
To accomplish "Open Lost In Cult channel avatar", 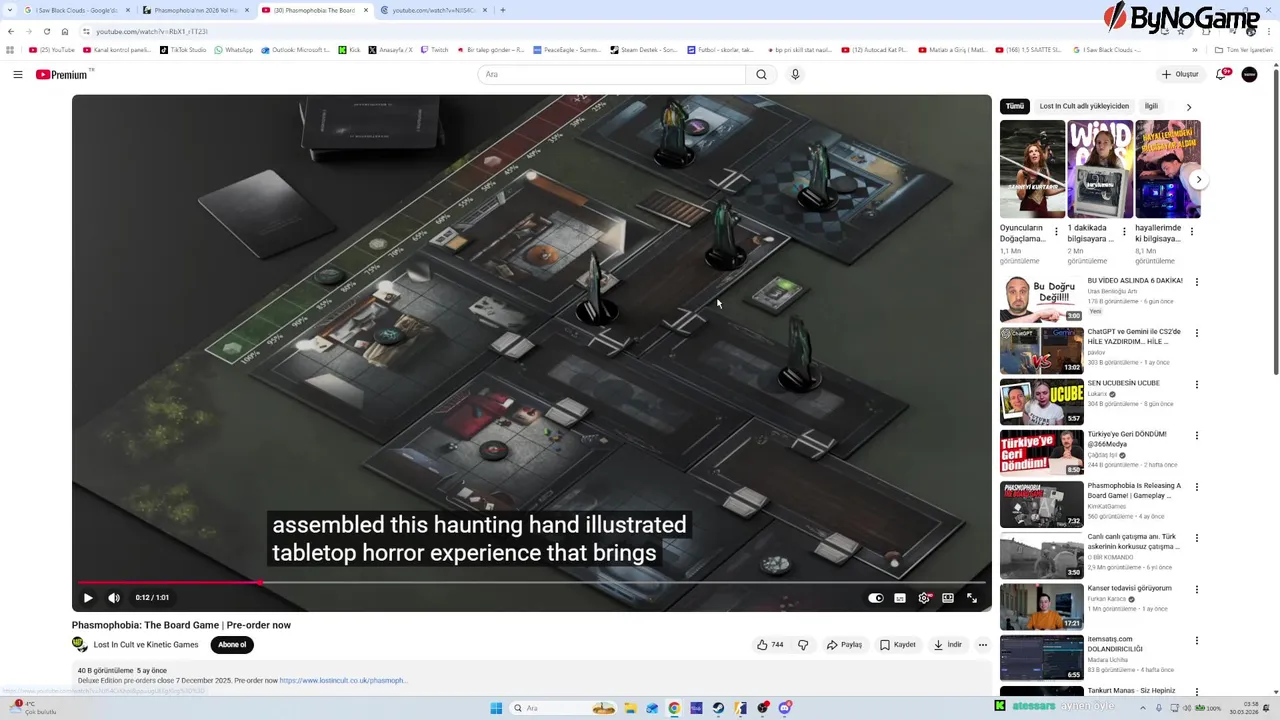I will pyautogui.click(x=80, y=645).
